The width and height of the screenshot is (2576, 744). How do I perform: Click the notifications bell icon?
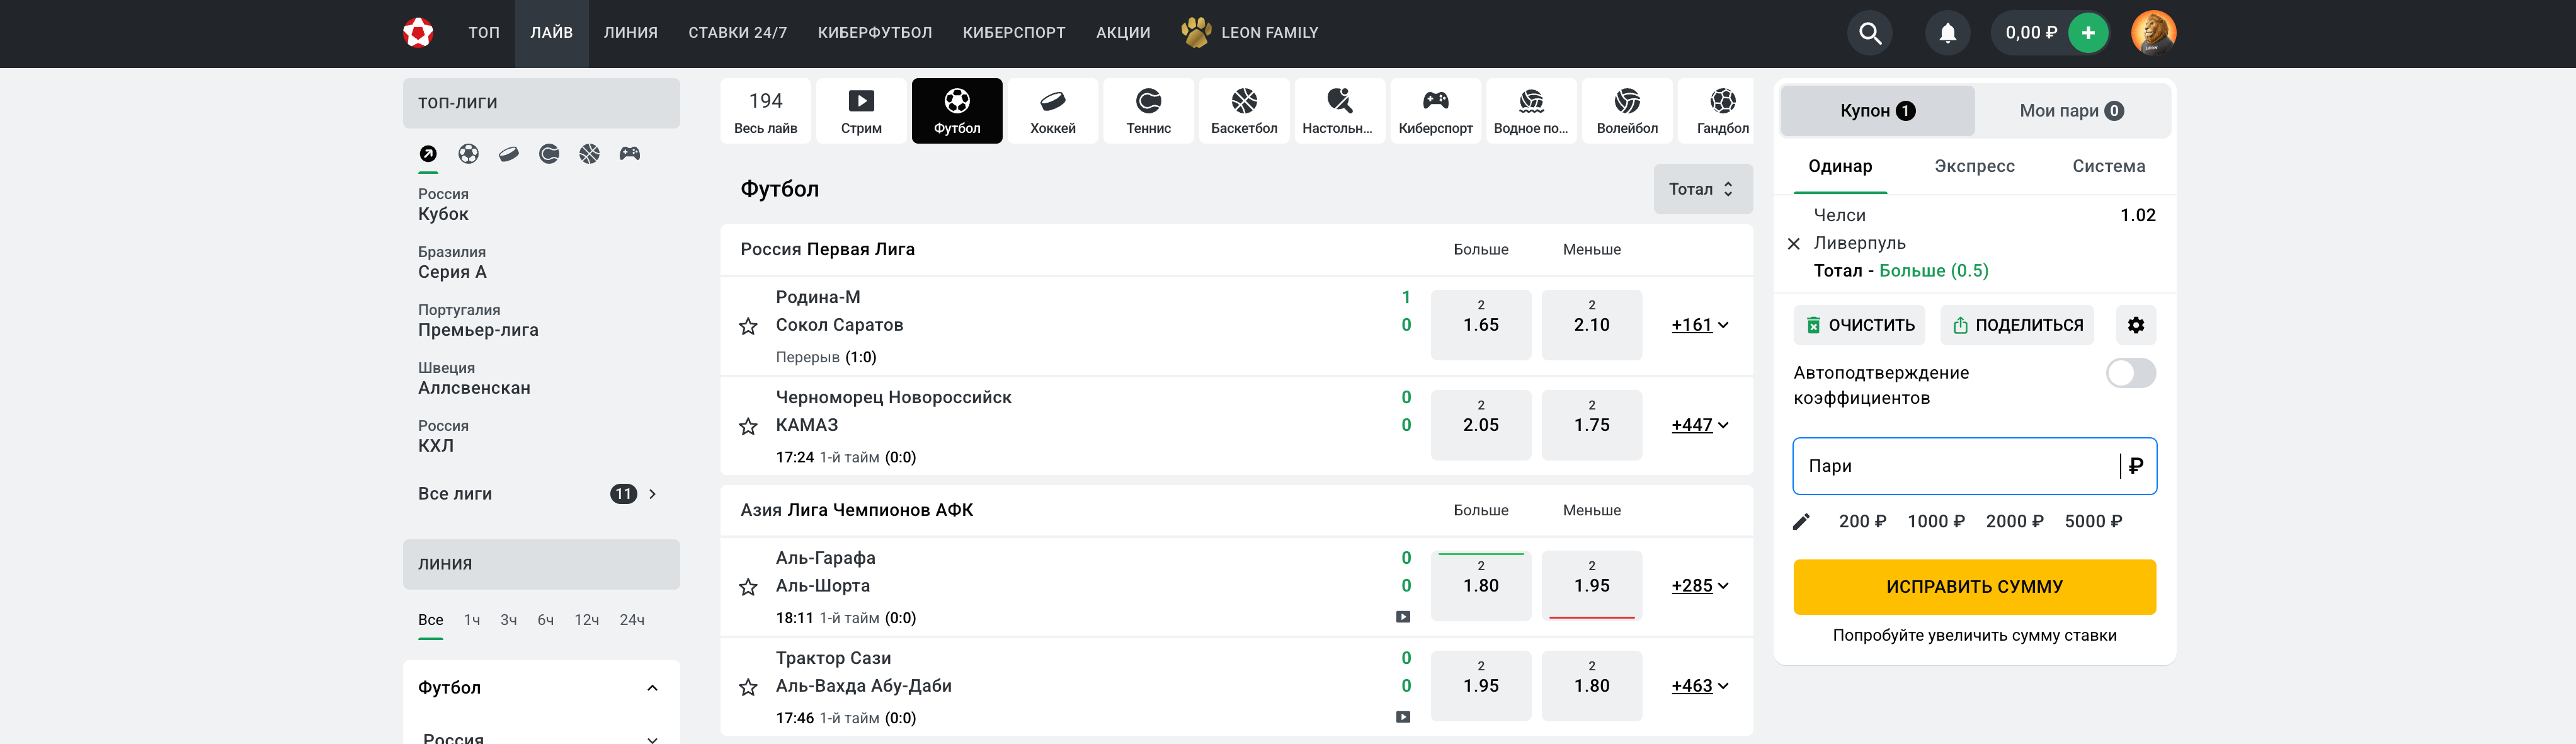click(1947, 33)
